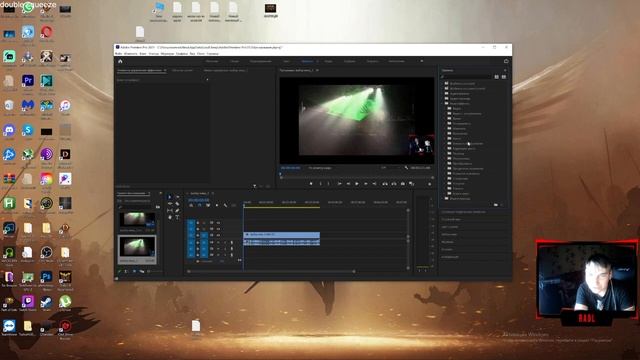Open Photoshop desktop shortcut icon

(46, 277)
